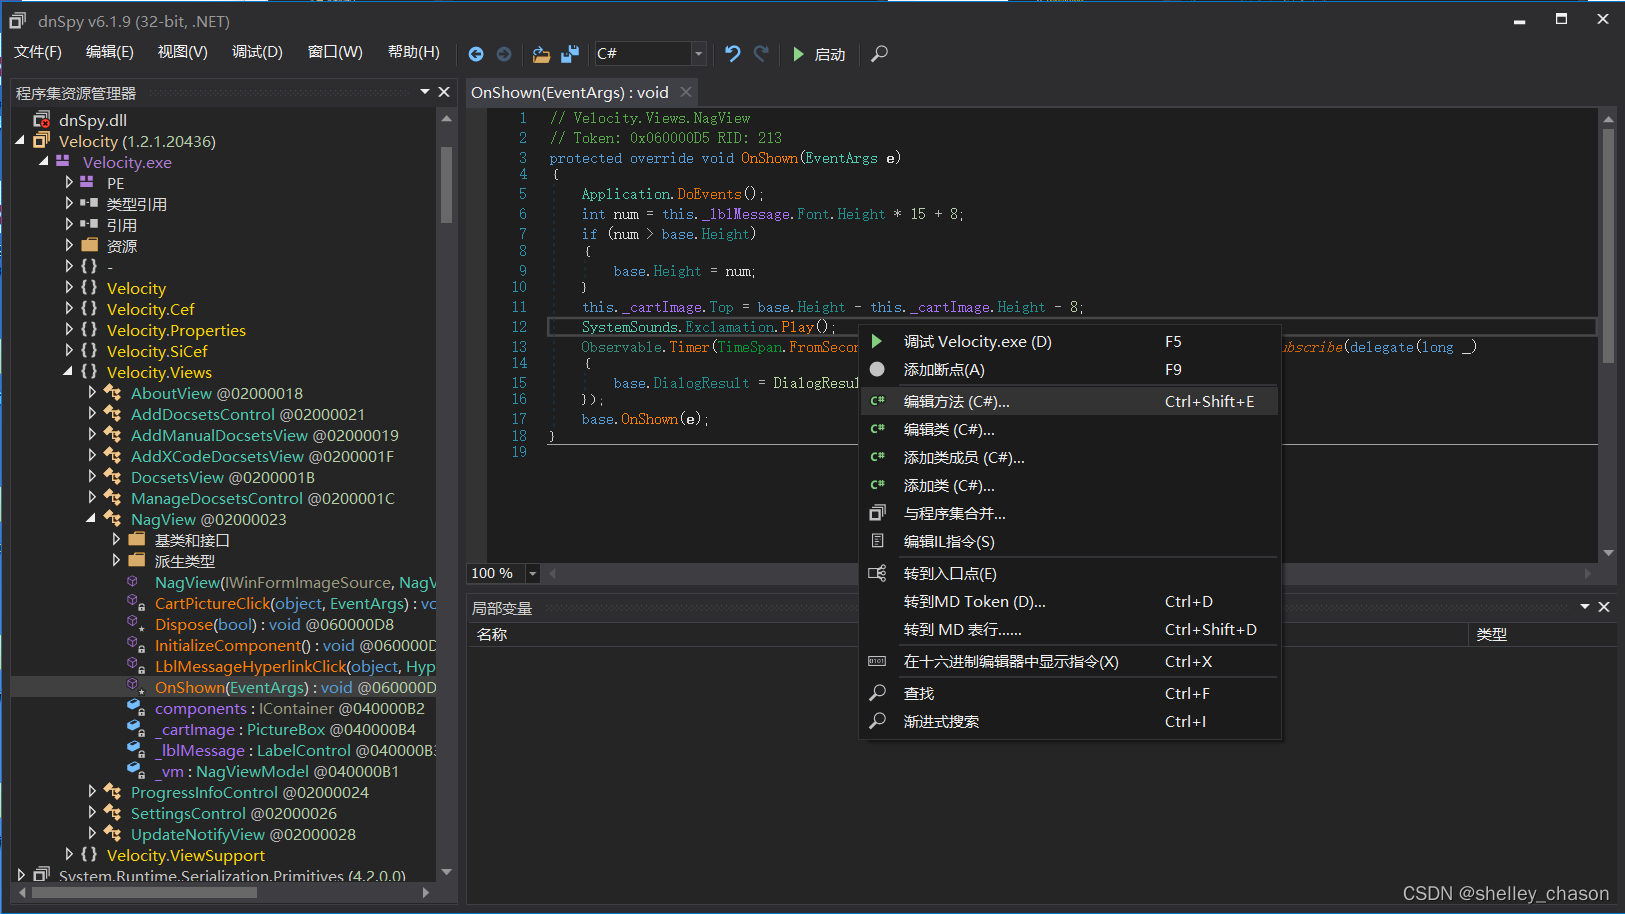The image size is (1625, 914).
Task: Open the assembly explorer panel options dropdown
Action: [425, 92]
